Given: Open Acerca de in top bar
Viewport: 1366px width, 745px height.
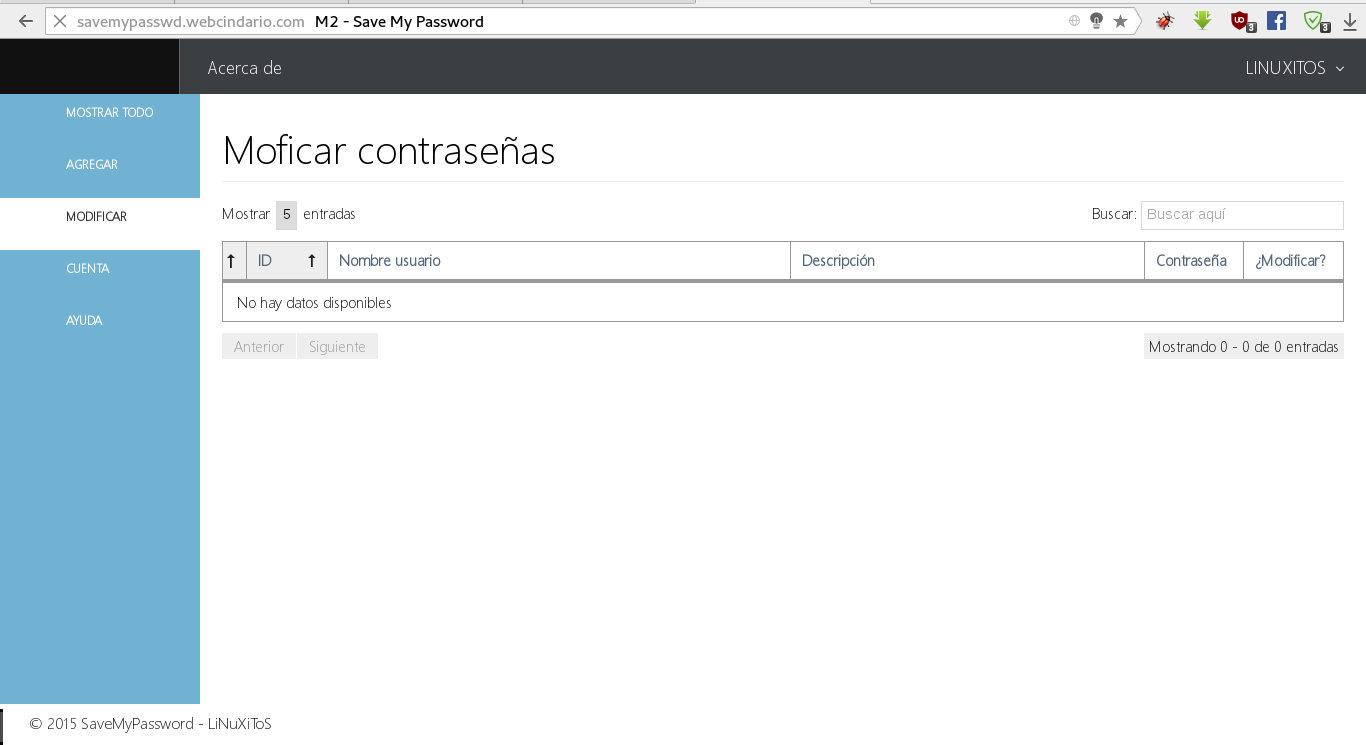Looking at the screenshot, I should pyautogui.click(x=244, y=68).
